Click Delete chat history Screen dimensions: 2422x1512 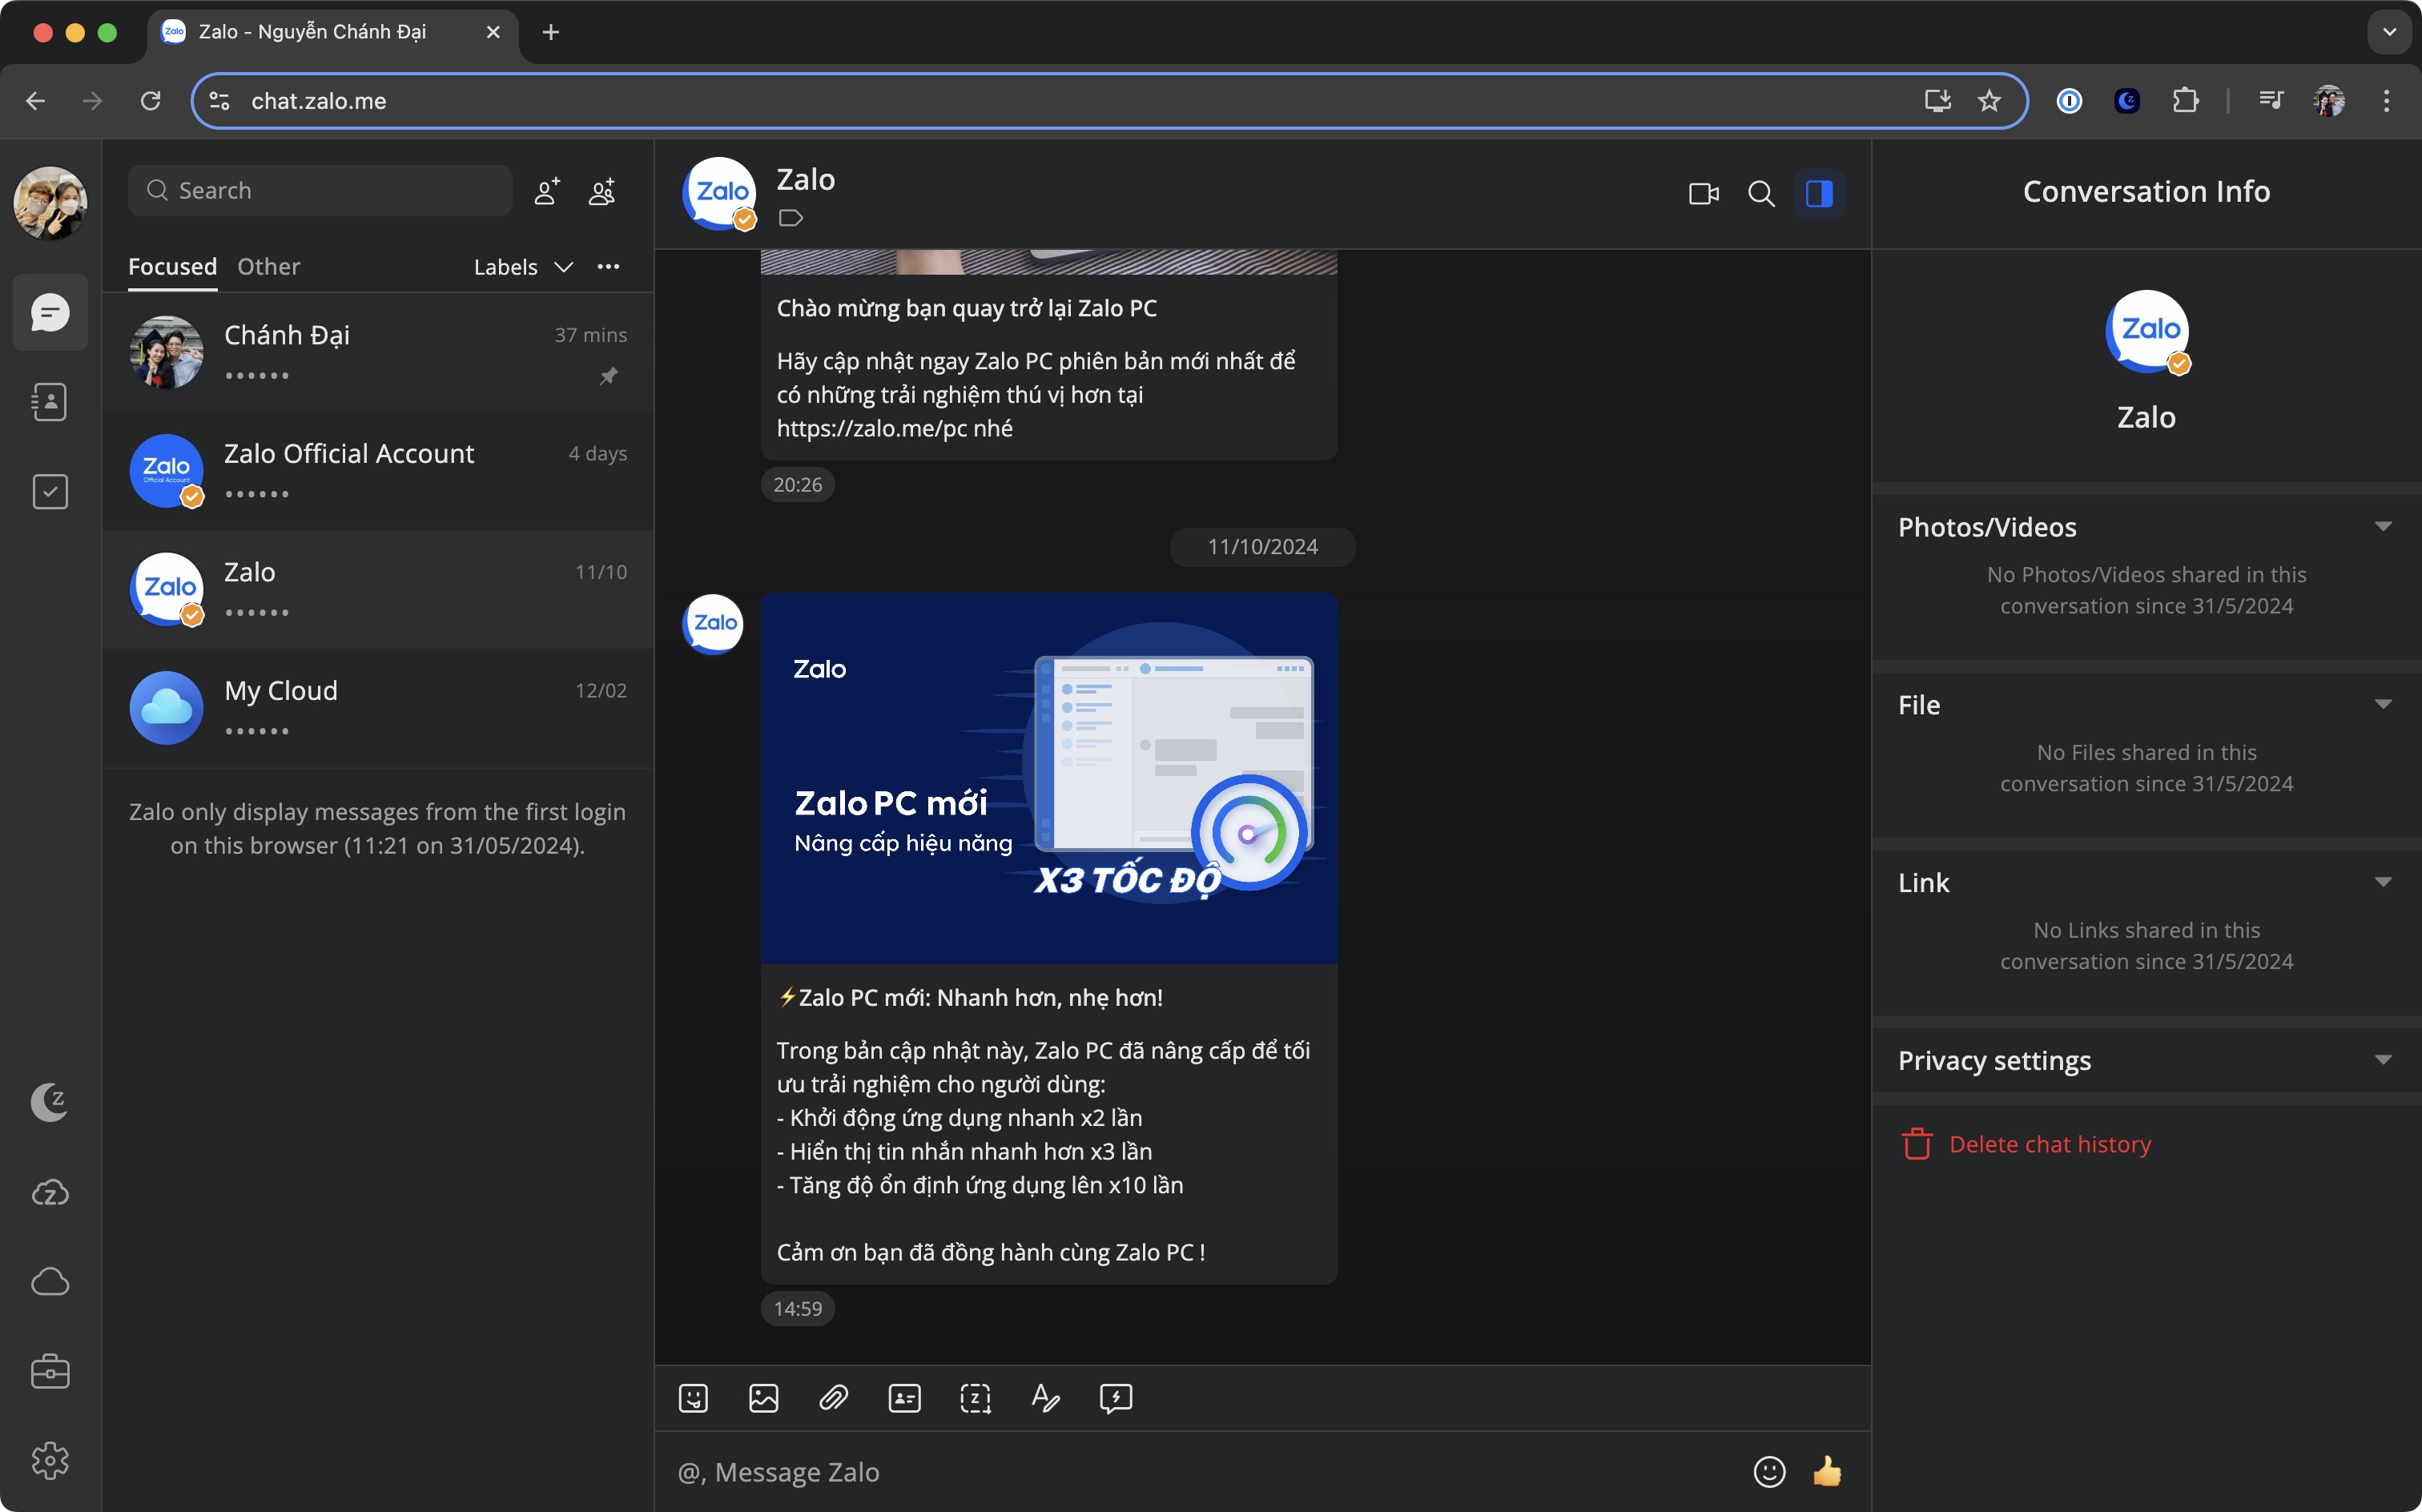coord(2026,1144)
